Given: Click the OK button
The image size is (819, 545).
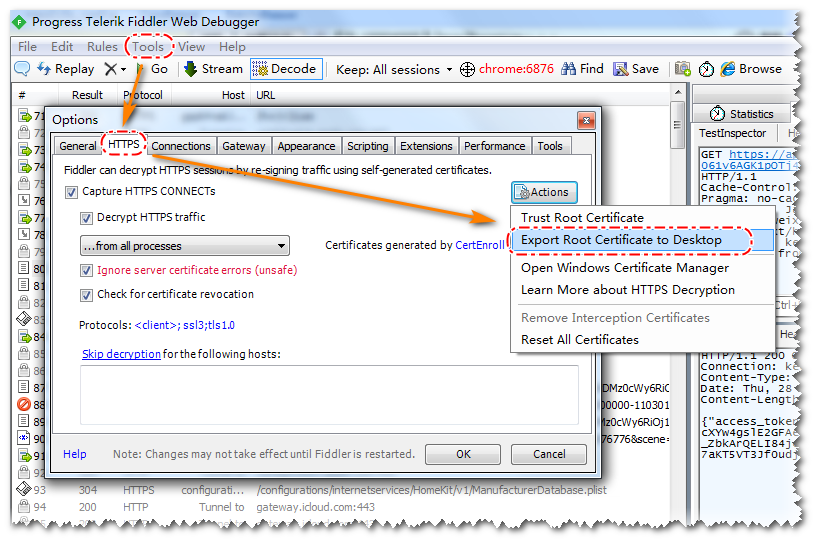Looking at the screenshot, I should point(463,454).
